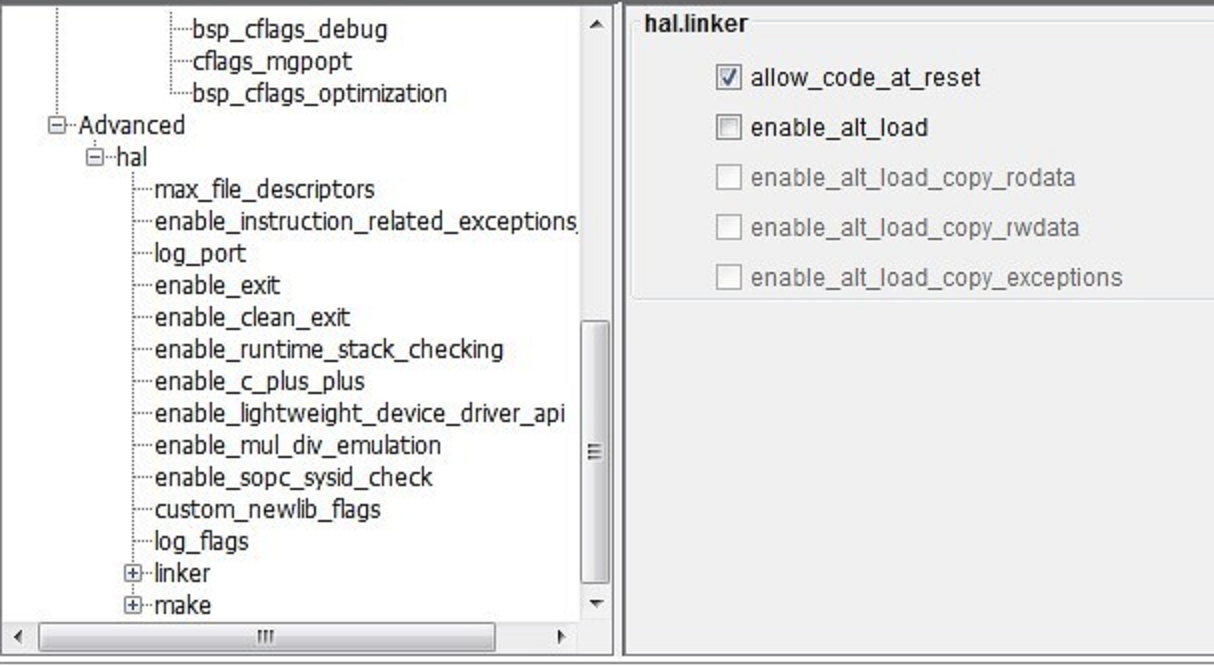Enable the enable_alt_load checkbox
This screenshot has height=666, width=1214.
point(728,128)
